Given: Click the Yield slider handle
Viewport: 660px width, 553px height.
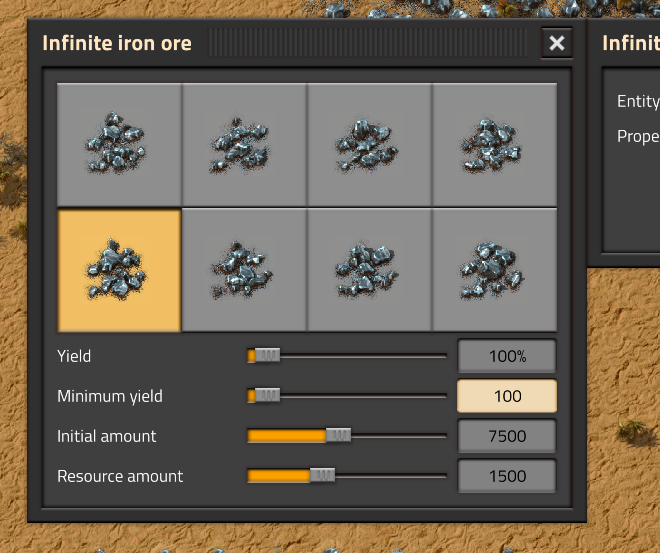Looking at the screenshot, I should (267, 355).
